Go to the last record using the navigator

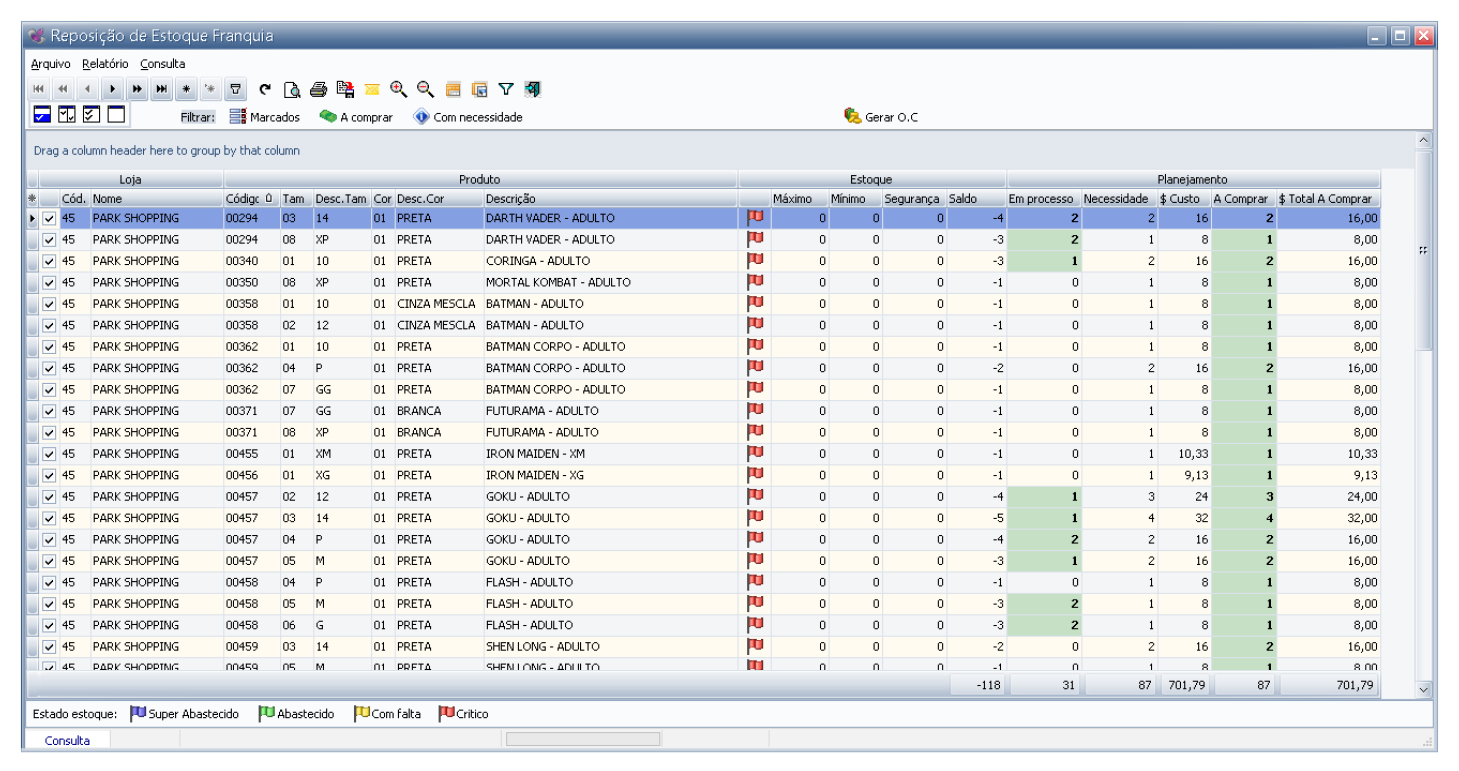click(161, 90)
